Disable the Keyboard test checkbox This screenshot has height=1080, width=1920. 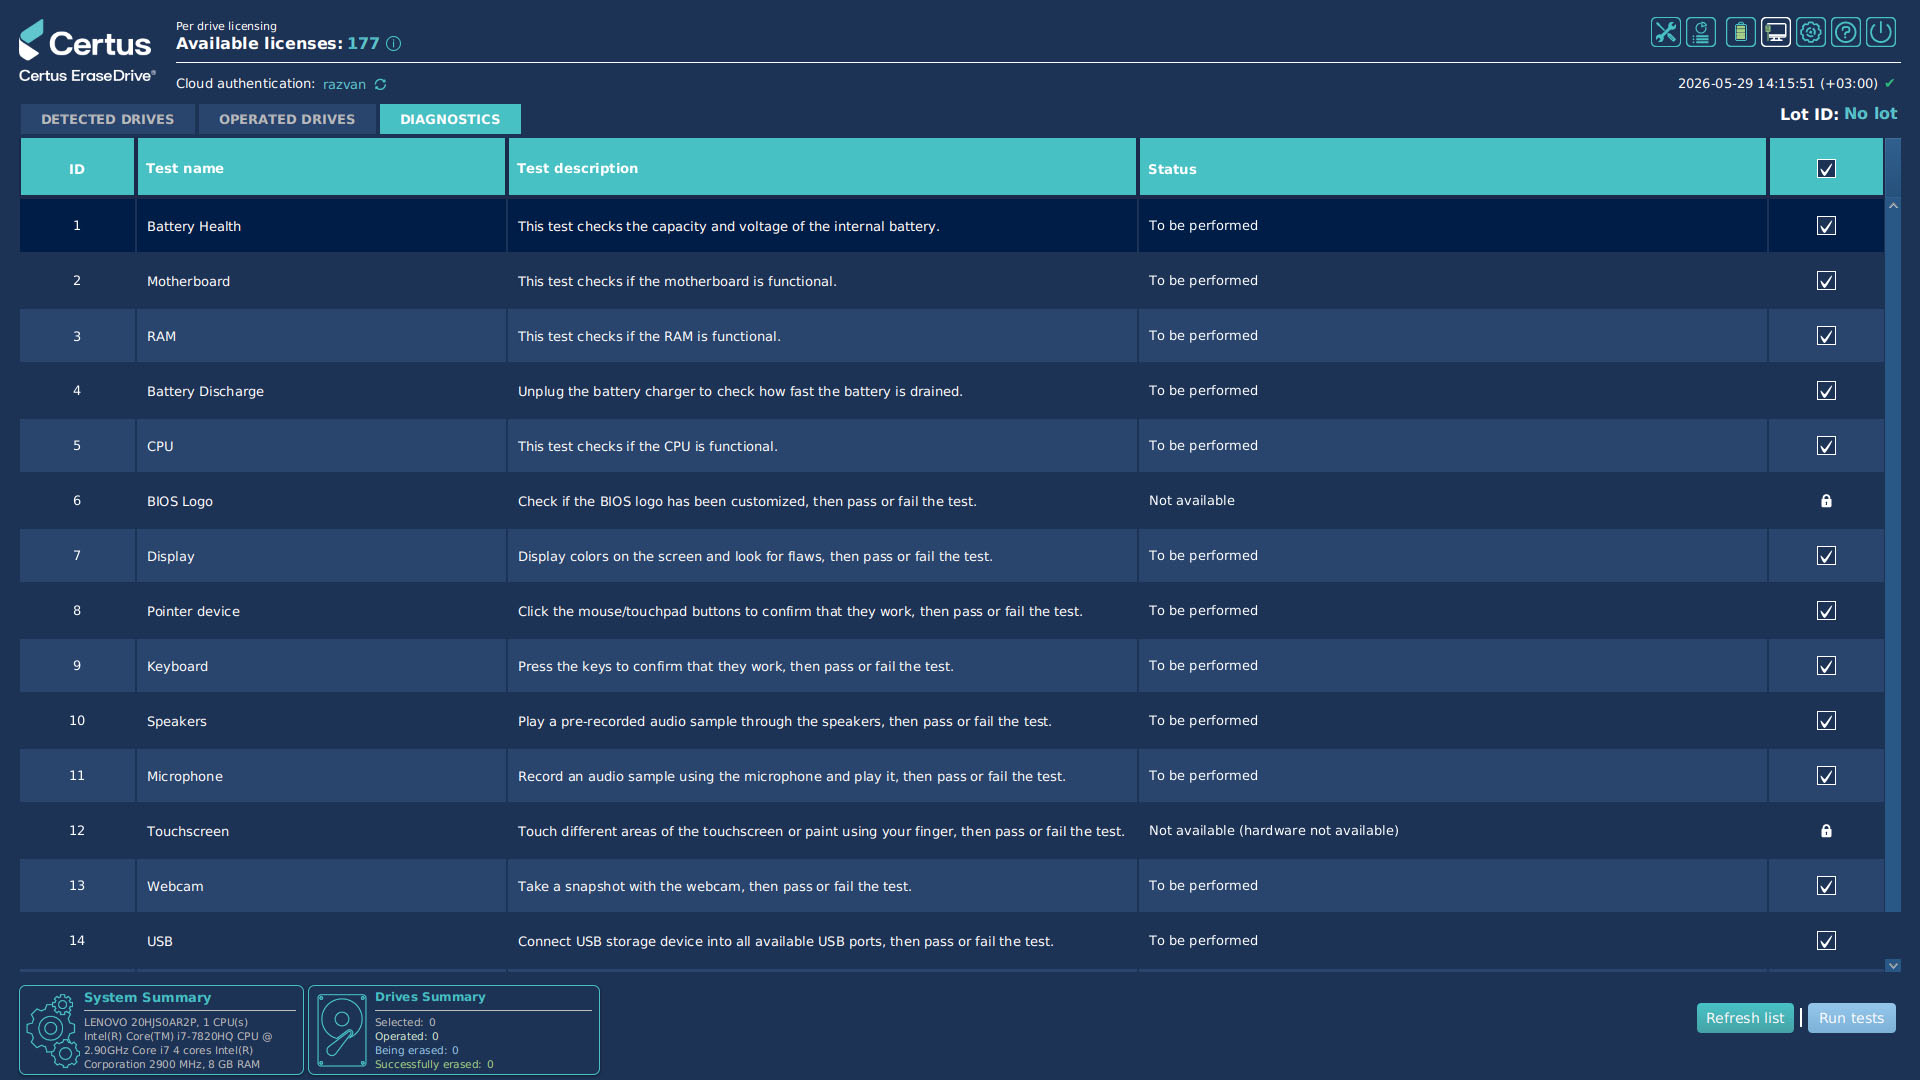[1827, 666]
